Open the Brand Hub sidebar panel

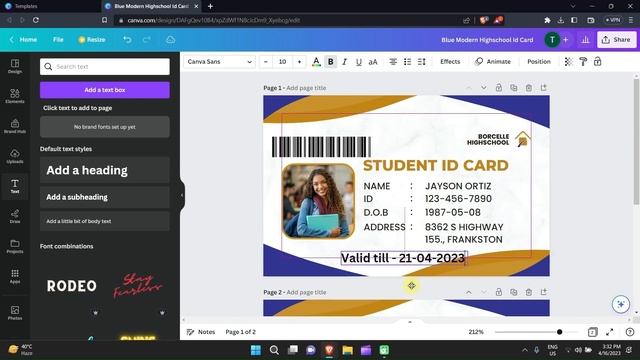click(x=15, y=126)
